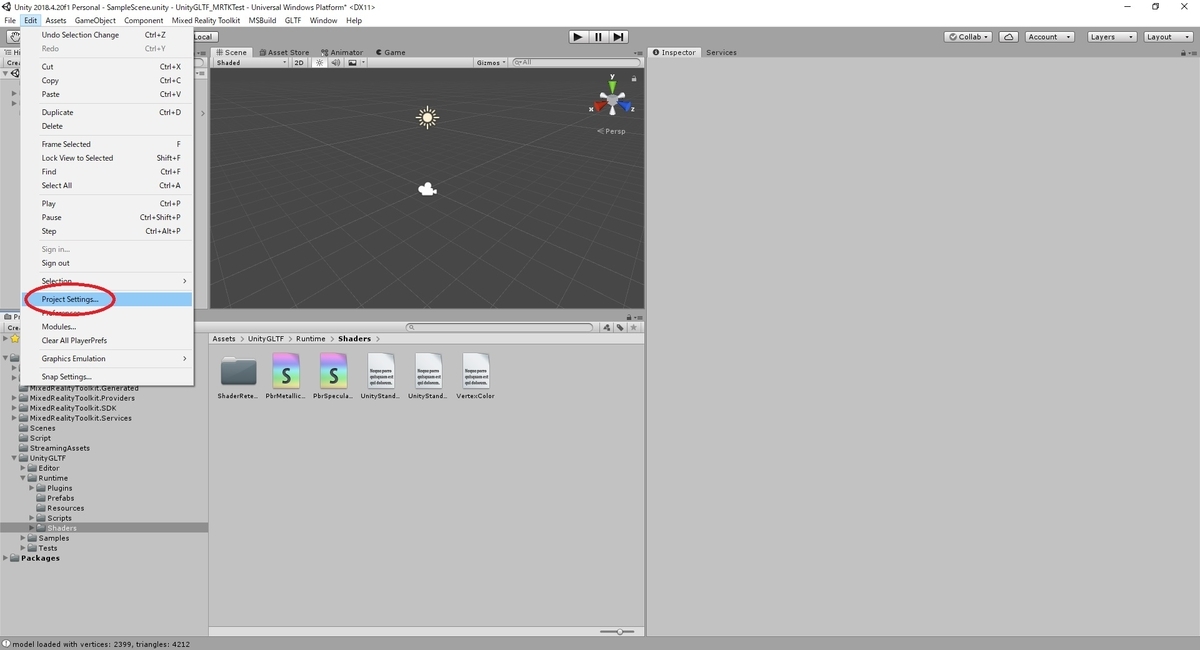Click the blue Z axis gizmo cone
The height and width of the screenshot is (650, 1200).
pos(626,104)
